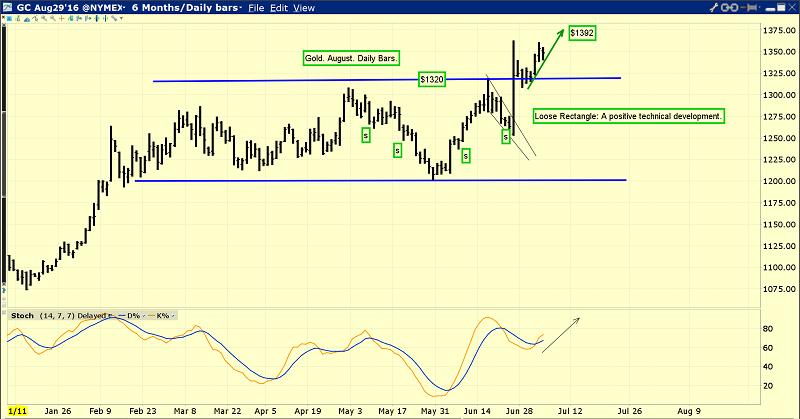Click the May 17 date axis label
This screenshot has width=800, height=419.
[392, 411]
